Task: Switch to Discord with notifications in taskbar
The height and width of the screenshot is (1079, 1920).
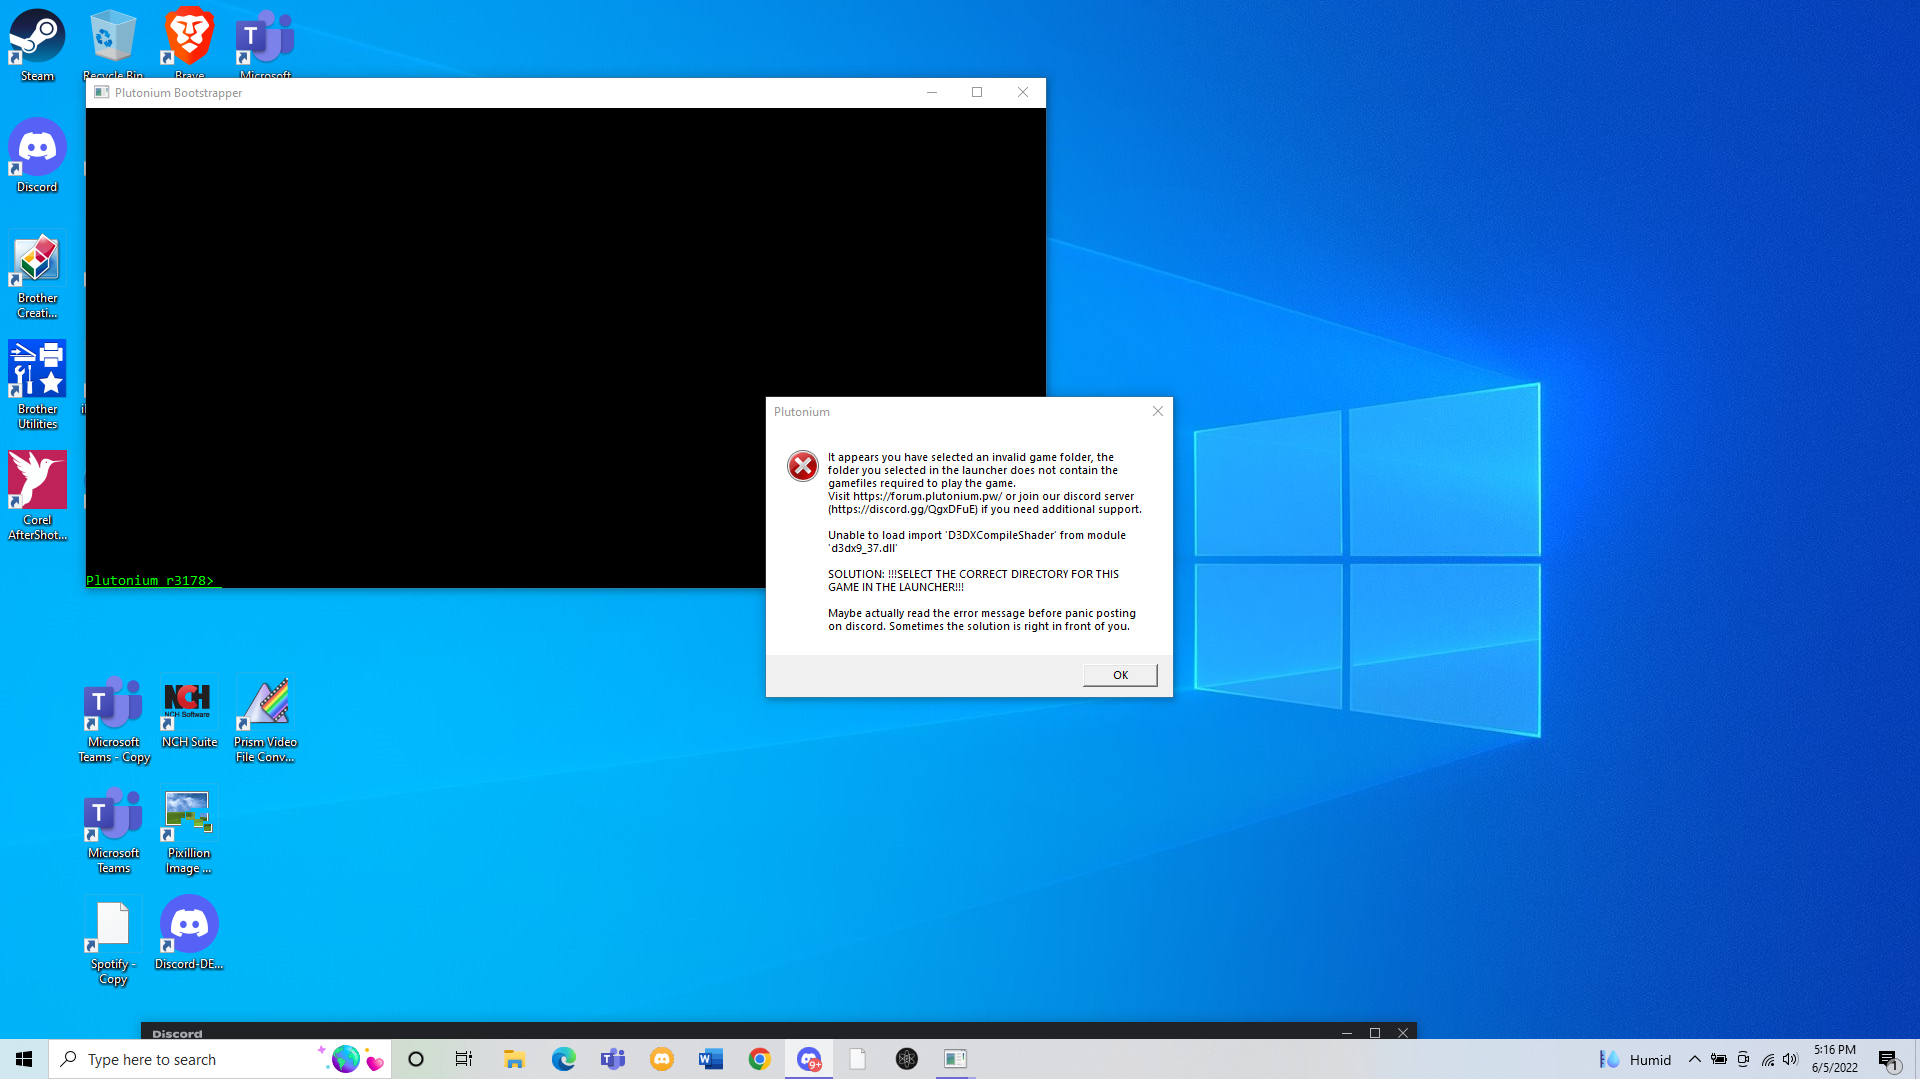Action: pos(809,1059)
